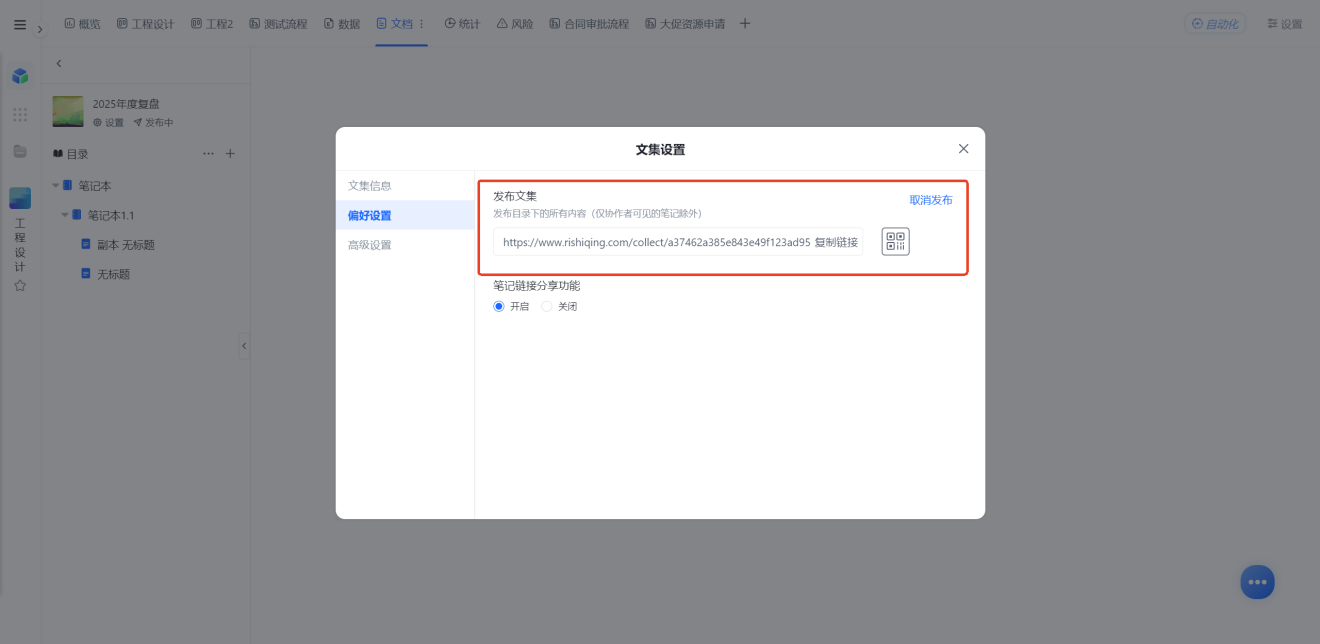
Task: Open the 文档 tab options dots
Action: pos(421,23)
